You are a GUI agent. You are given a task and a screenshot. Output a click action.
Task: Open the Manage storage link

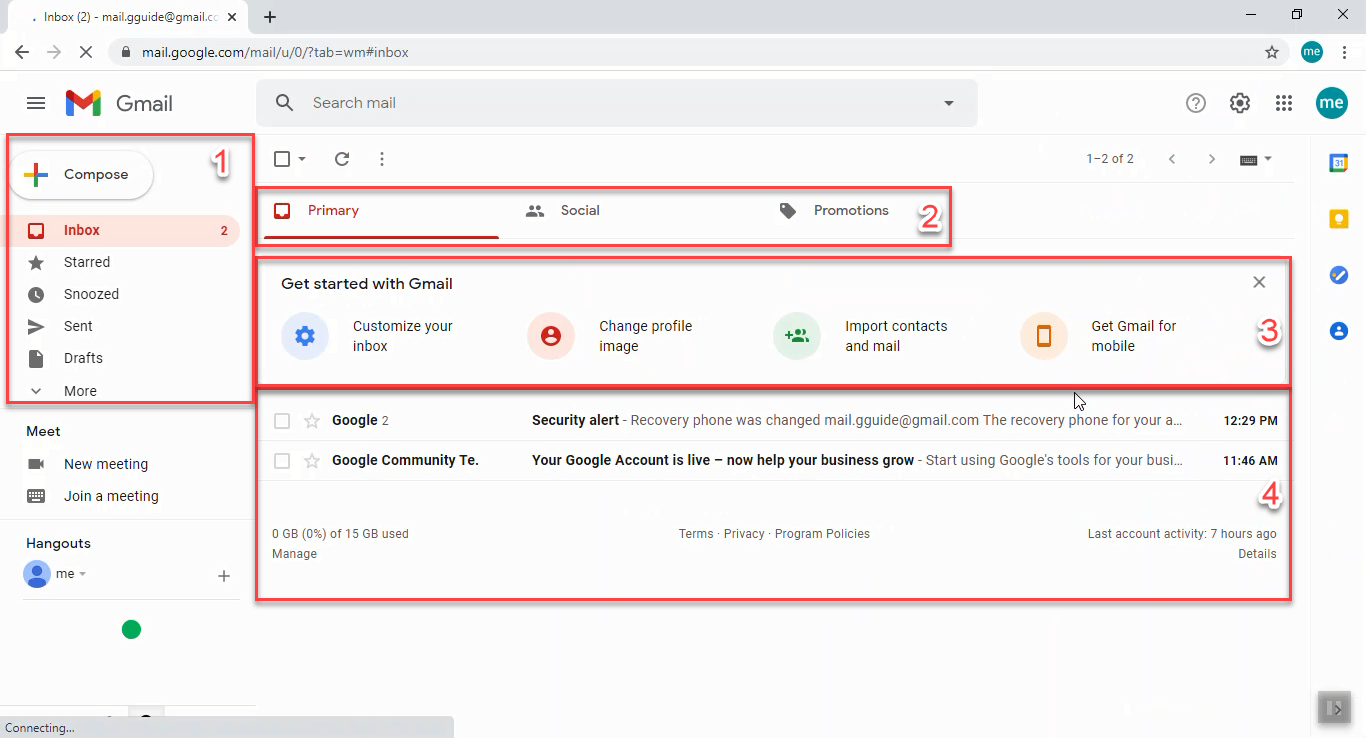293,553
